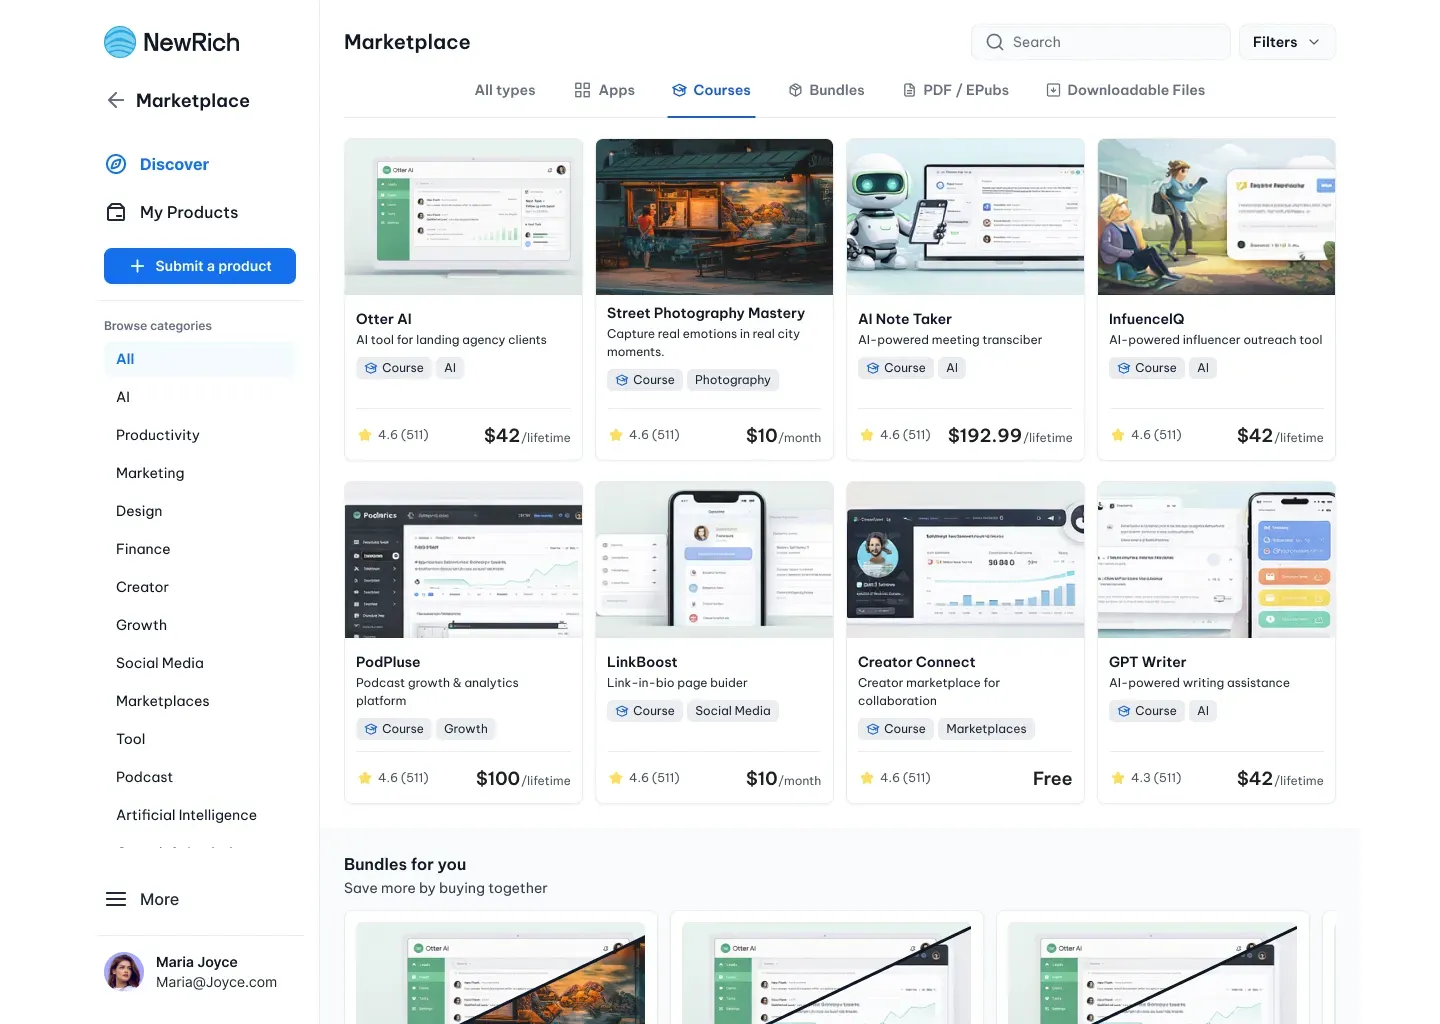The image size is (1440, 1024).
Task: Open the Filters dropdown
Action: [x=1287, y=42]
